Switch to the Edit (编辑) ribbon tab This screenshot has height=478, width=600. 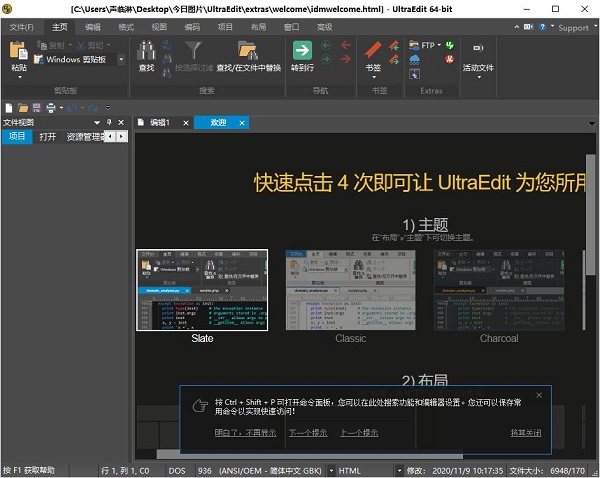click(x=93, y=27)
